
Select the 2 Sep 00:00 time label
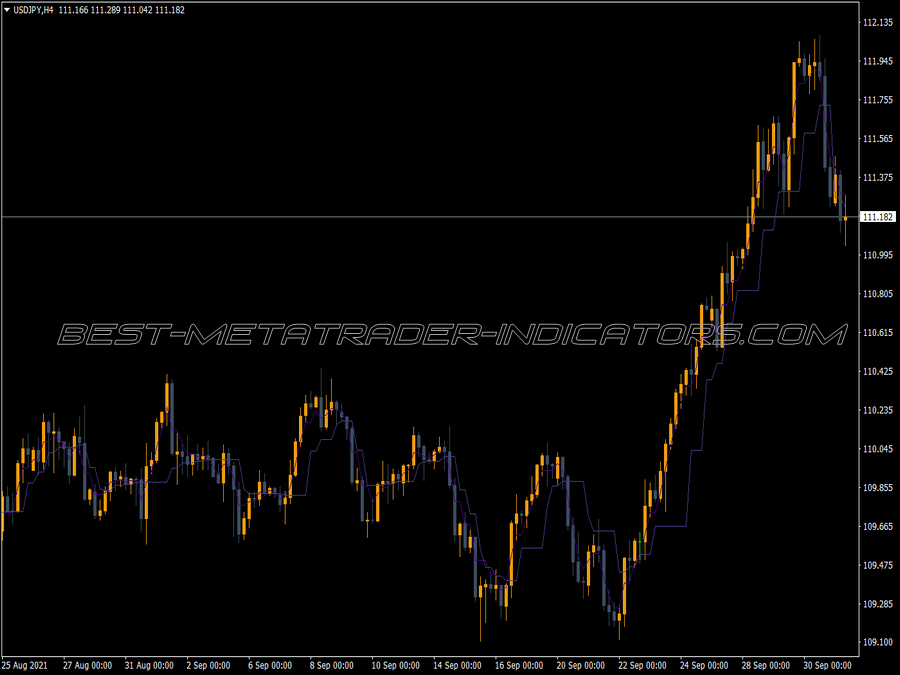[208, 665]
